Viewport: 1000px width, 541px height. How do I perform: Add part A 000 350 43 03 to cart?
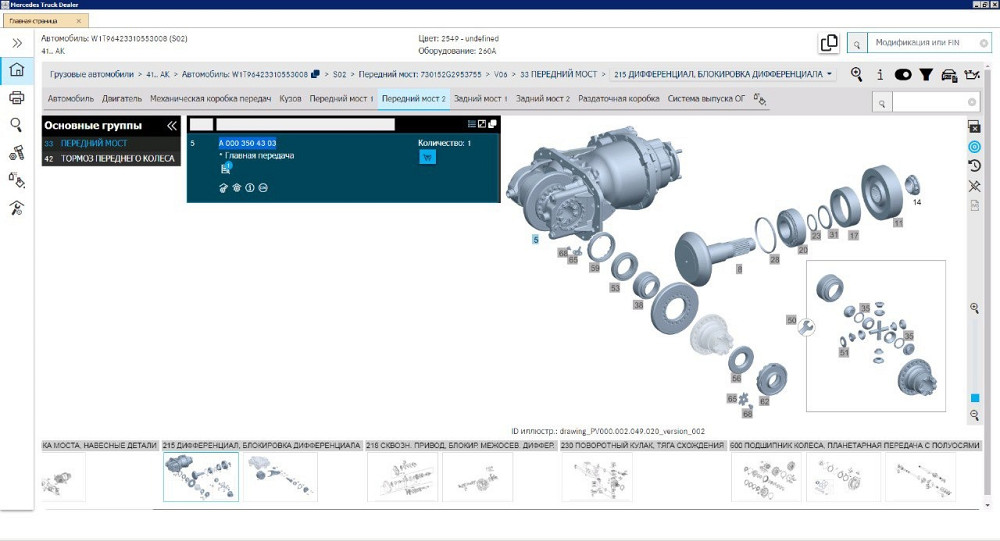pyautogui.click(x=427, y=157)
